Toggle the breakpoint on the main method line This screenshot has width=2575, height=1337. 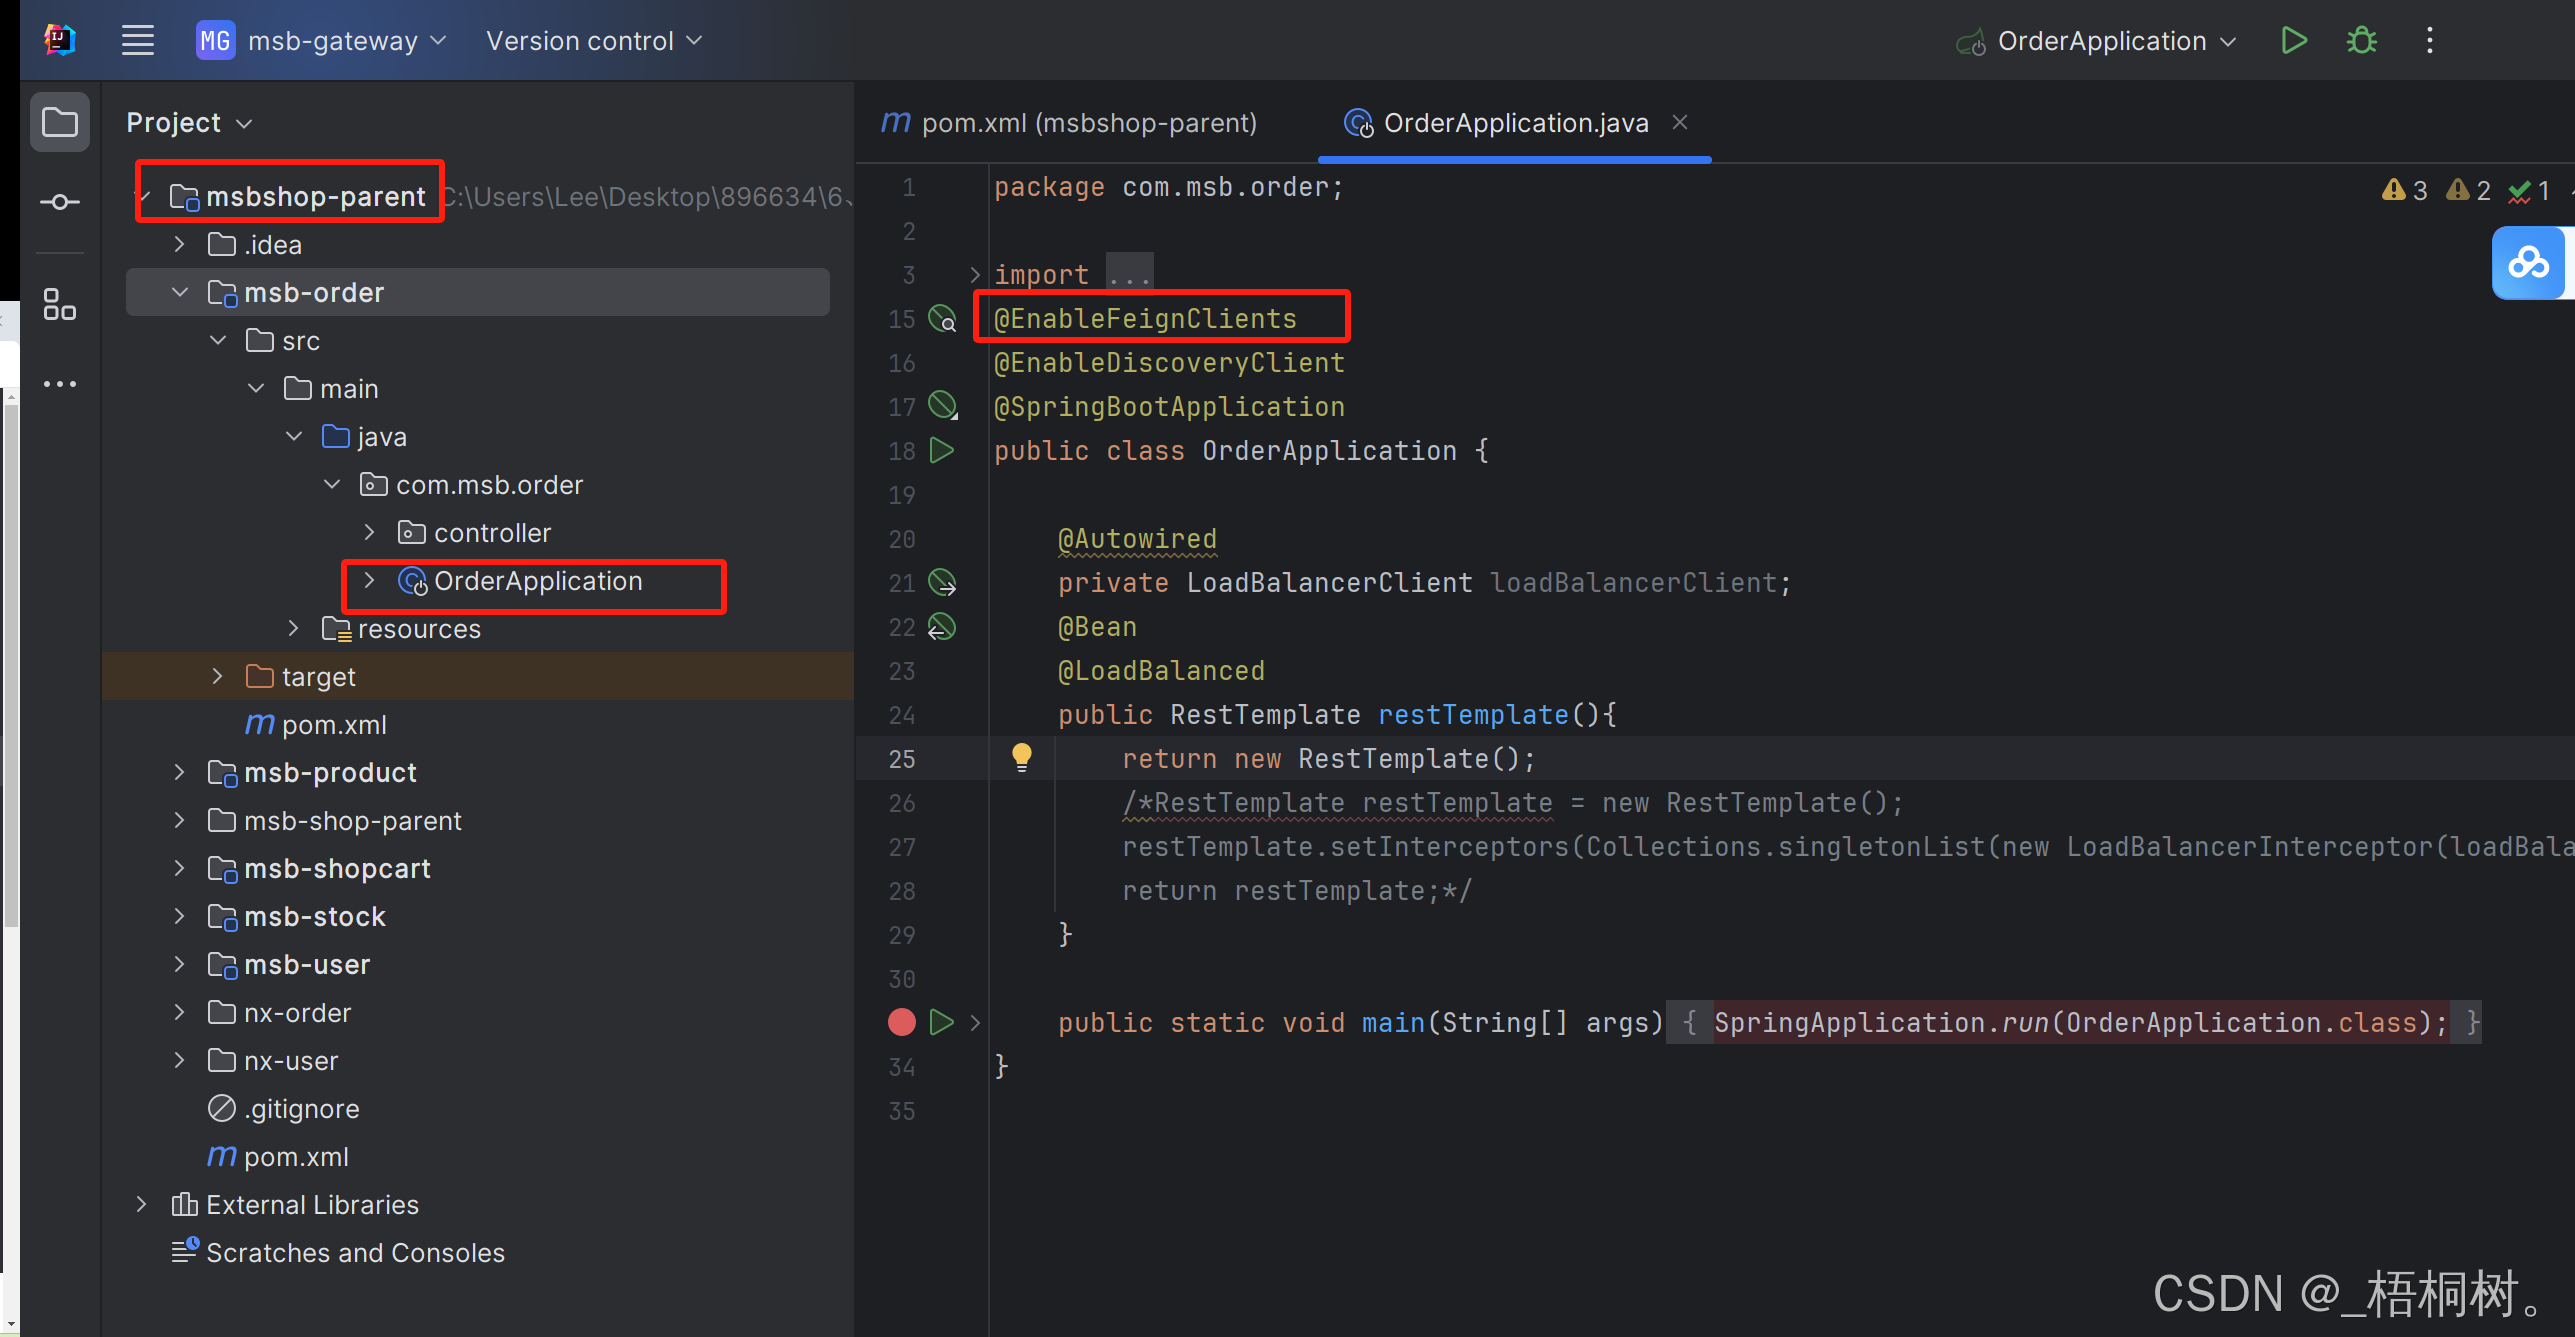pyautogui.click(x=901, y=1022)
